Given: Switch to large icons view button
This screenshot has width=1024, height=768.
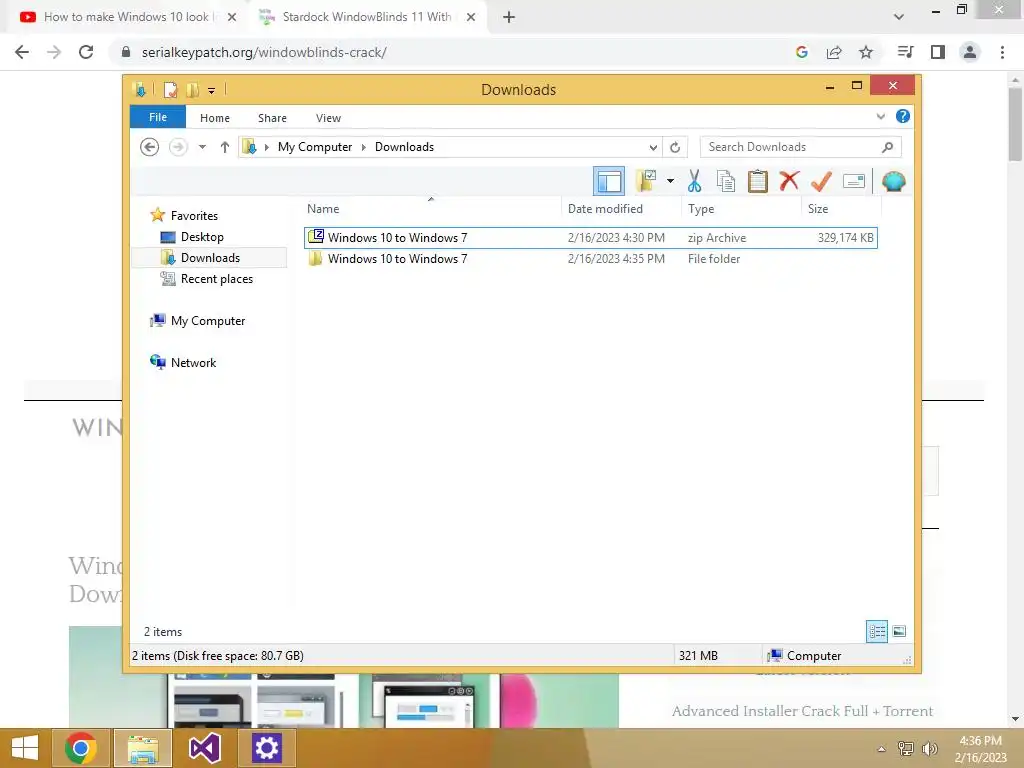Looking at the screenshot, I should (899, 631).
